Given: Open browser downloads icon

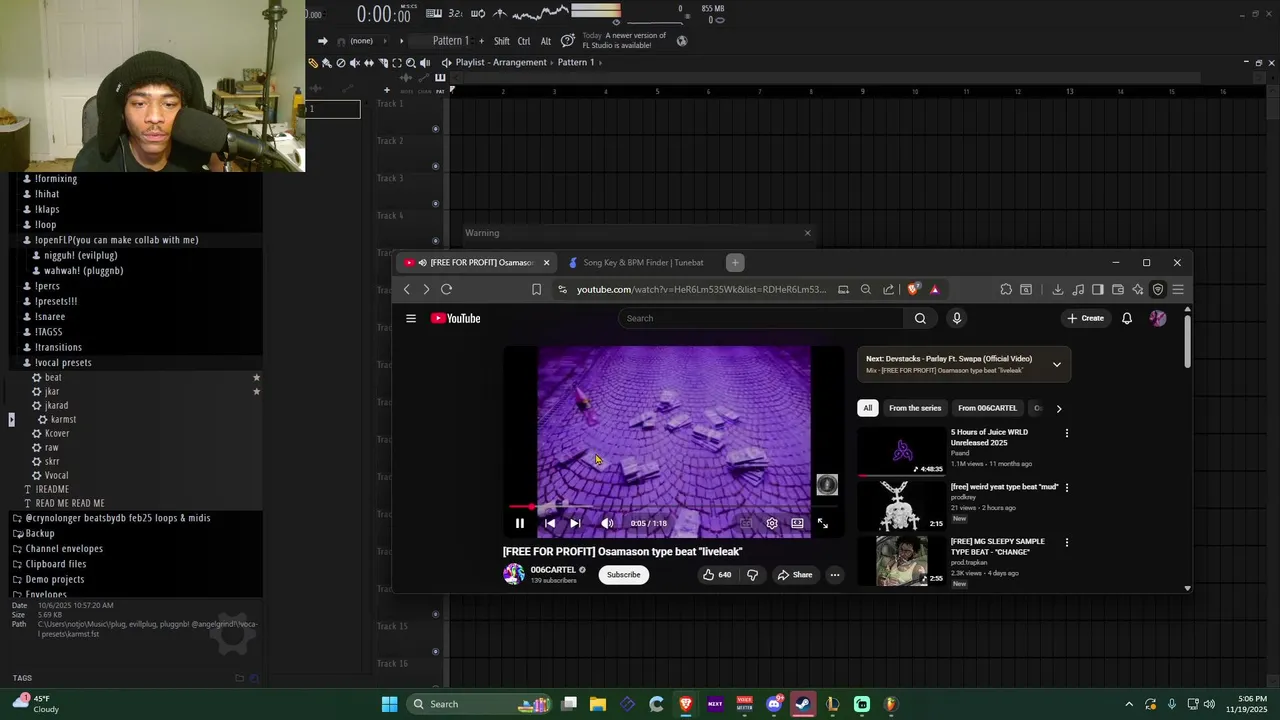Looking at the screenshot, I should click(x=1058, y=289).
